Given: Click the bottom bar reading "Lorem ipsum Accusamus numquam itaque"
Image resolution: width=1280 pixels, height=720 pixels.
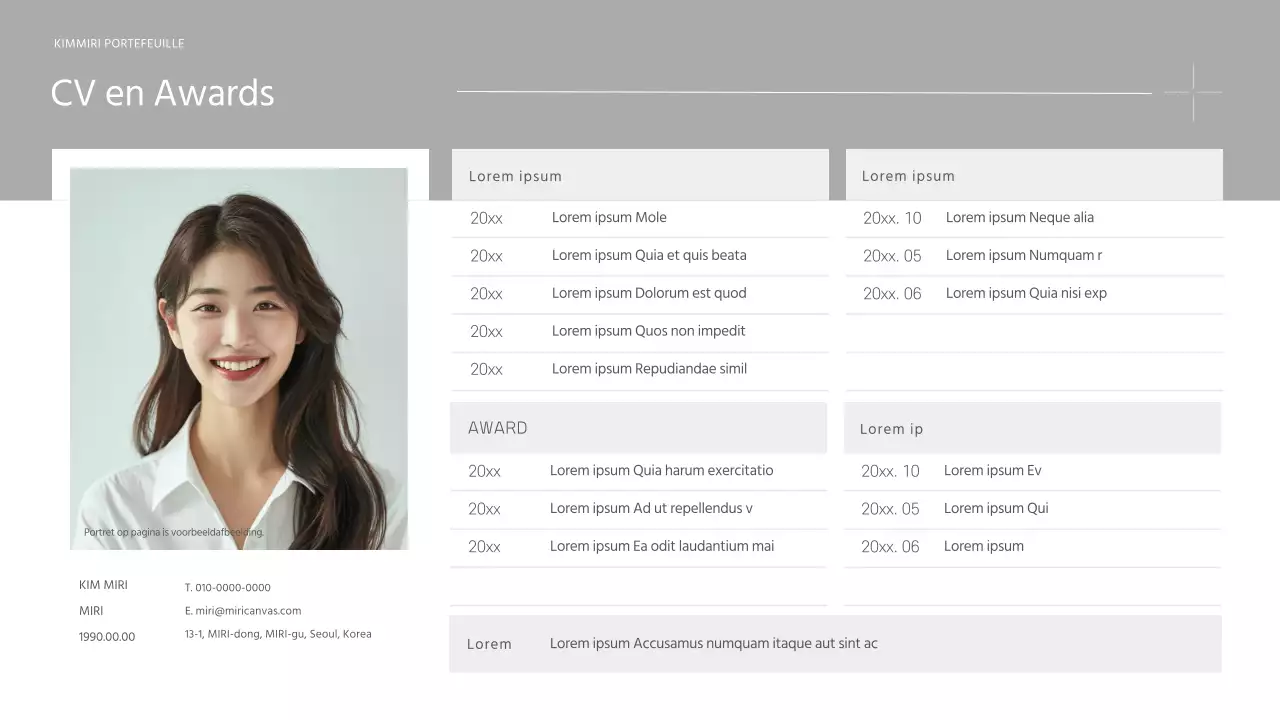Looking at the screenshot, I should tap(713, 643).
